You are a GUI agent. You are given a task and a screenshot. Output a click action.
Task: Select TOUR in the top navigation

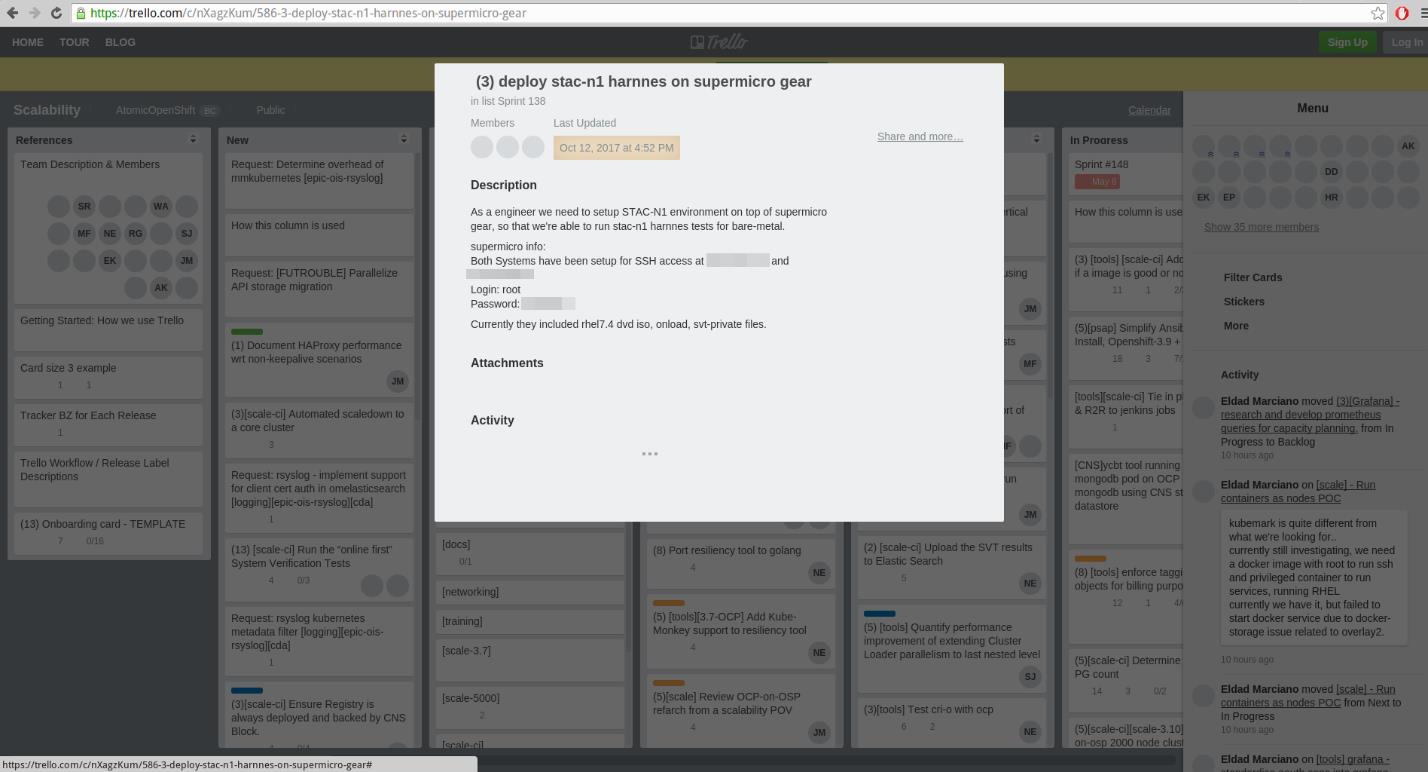coord(74,42)
